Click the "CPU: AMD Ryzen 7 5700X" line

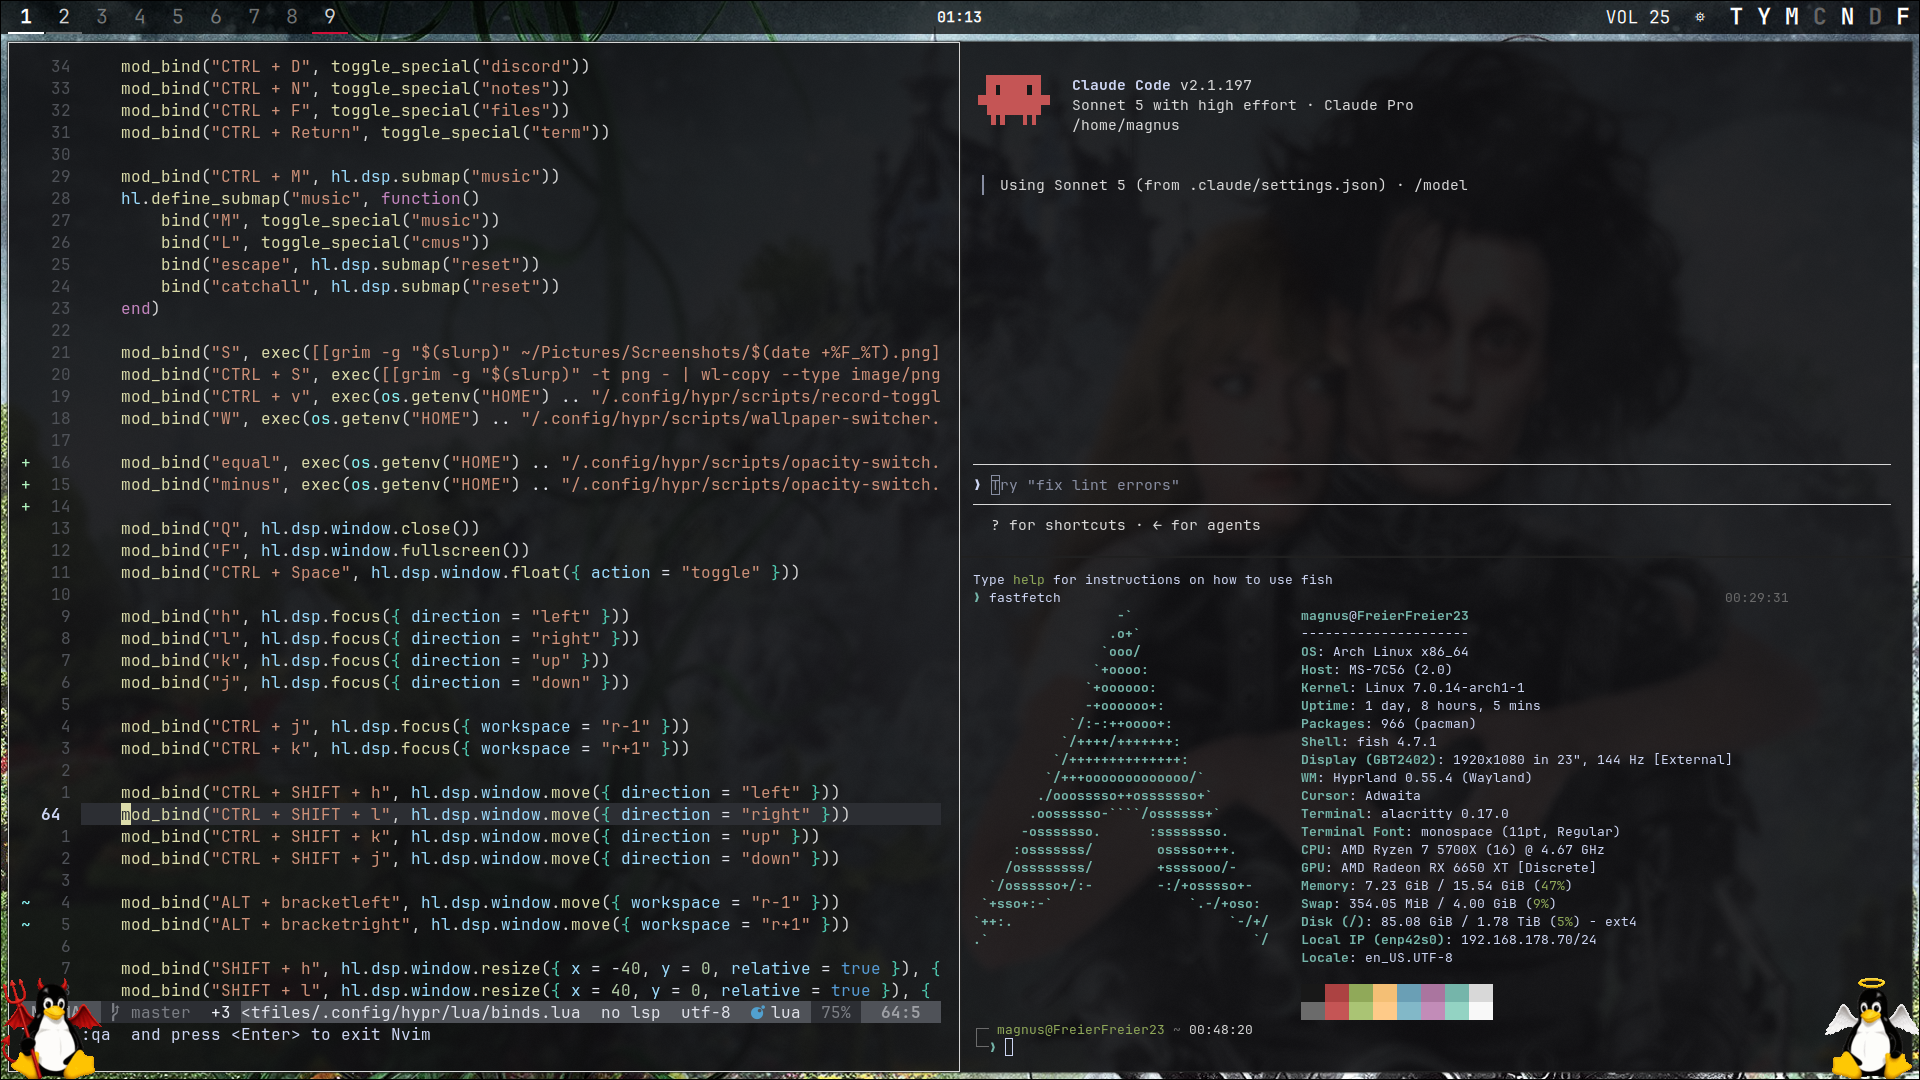coord(1453,850)
